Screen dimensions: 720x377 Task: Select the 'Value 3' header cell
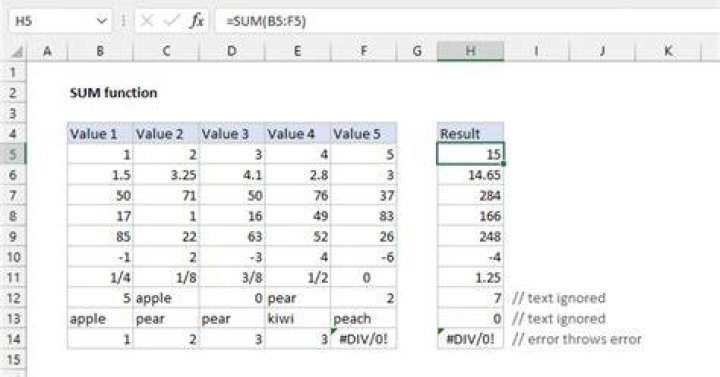pyautogui.click(x=232, y=134)
